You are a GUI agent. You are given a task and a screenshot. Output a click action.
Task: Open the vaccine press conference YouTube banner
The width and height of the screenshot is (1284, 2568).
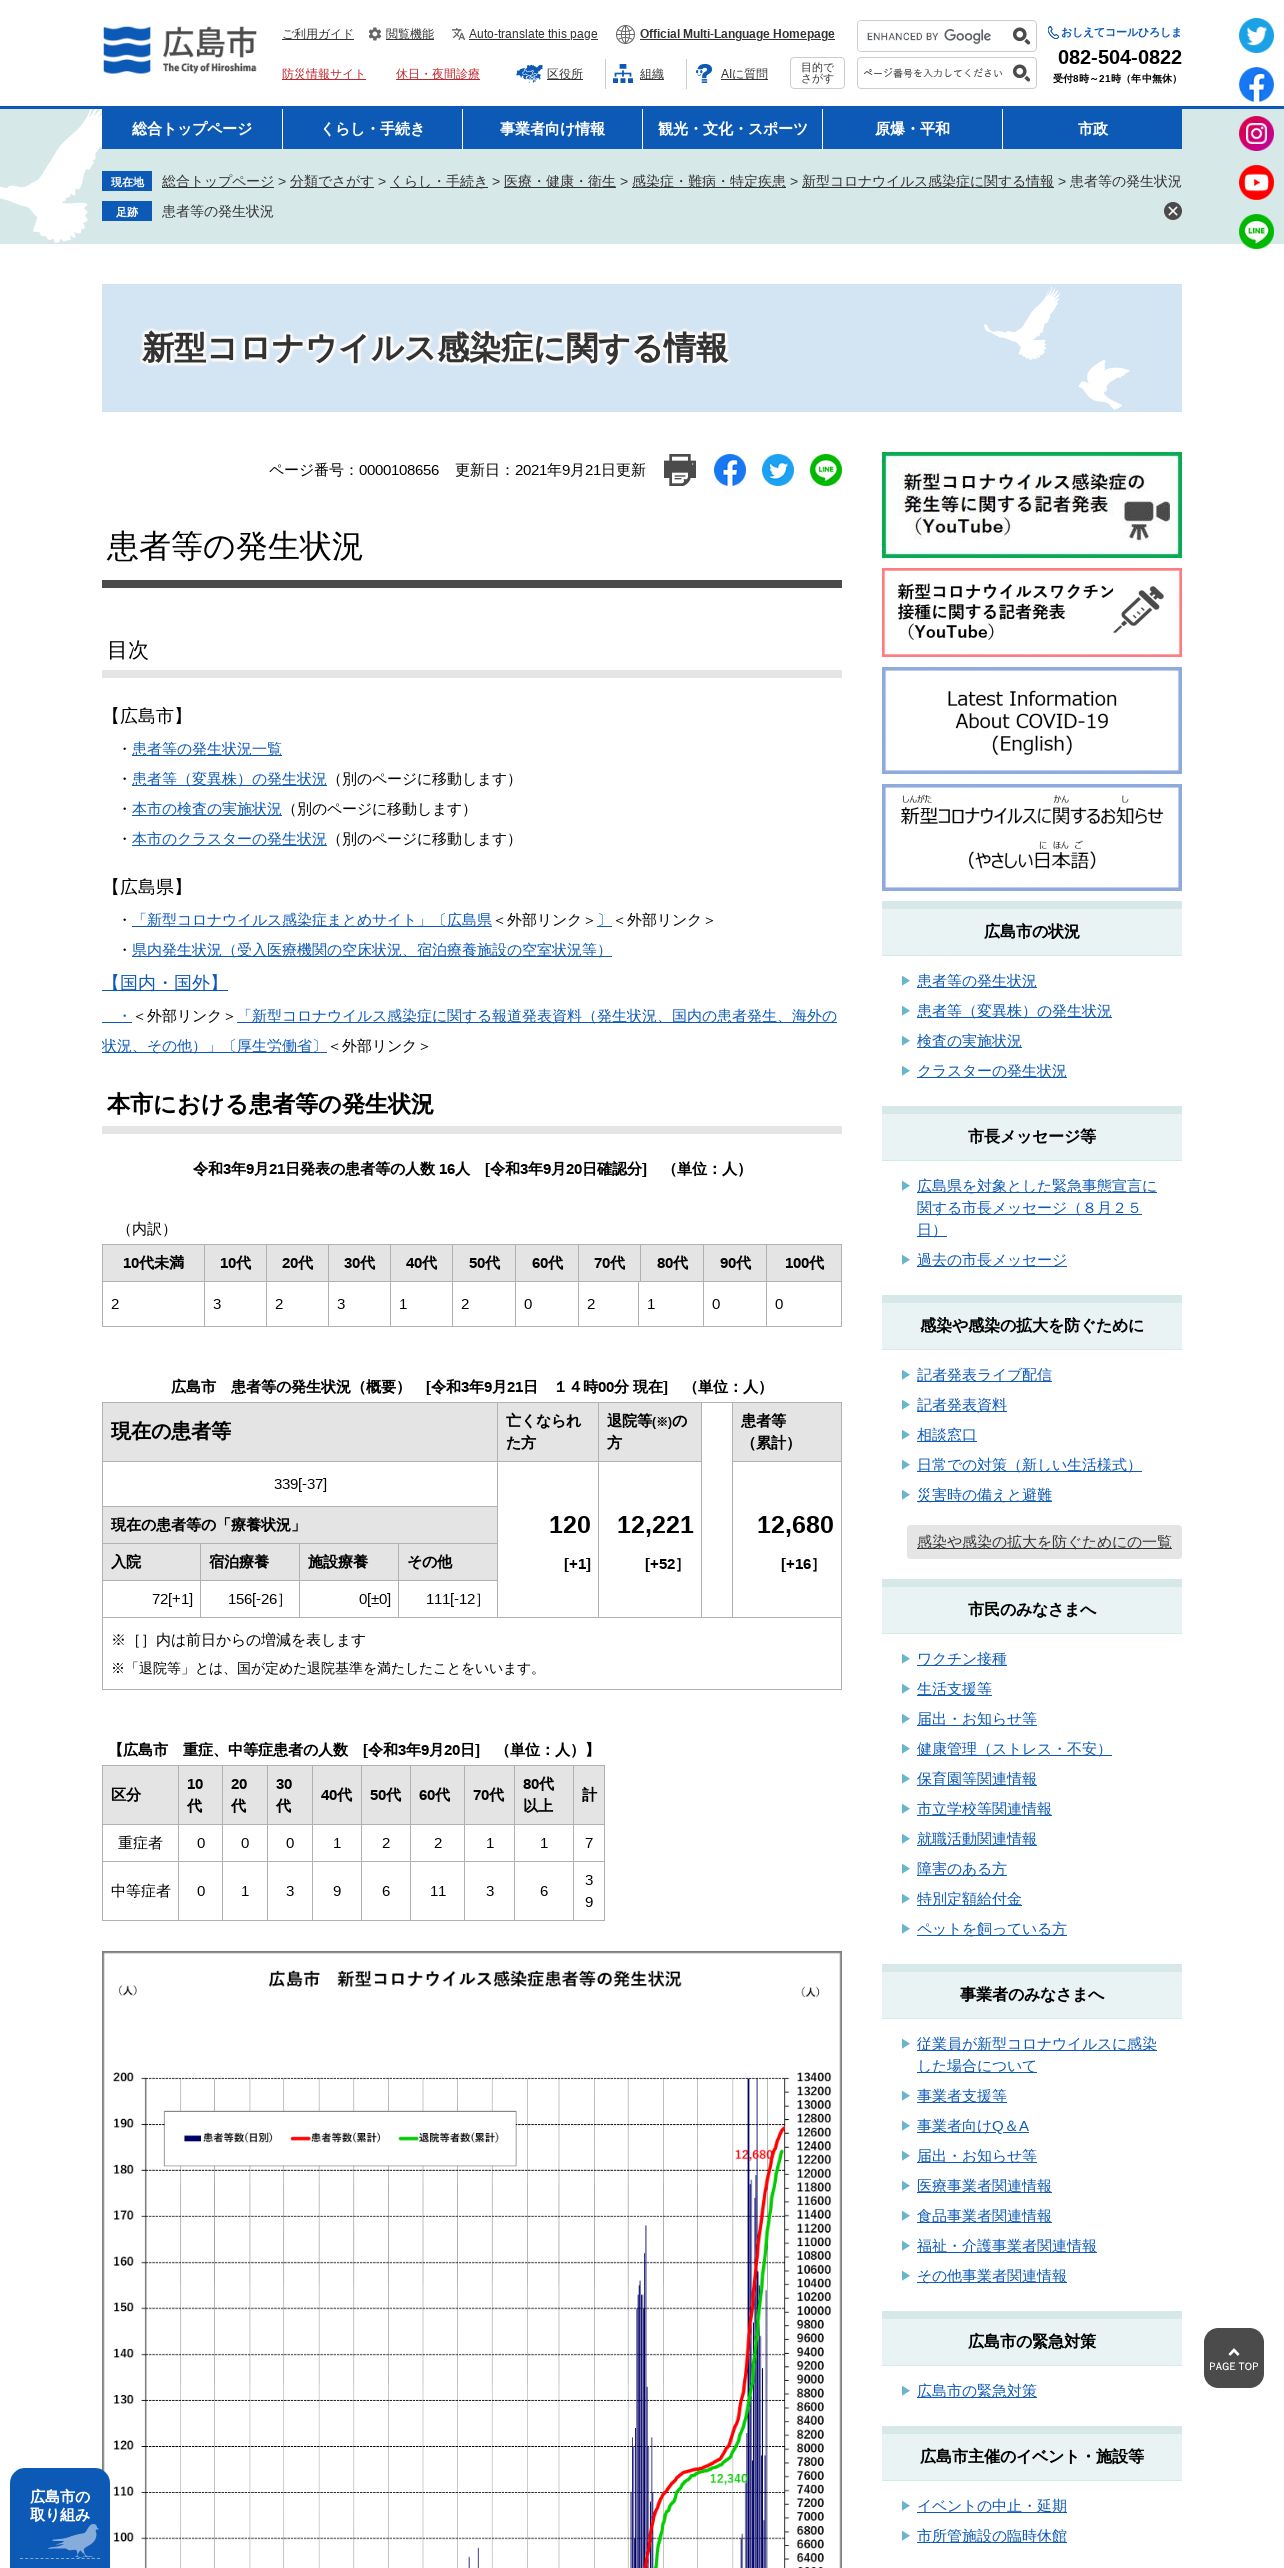coord(1031,612)
